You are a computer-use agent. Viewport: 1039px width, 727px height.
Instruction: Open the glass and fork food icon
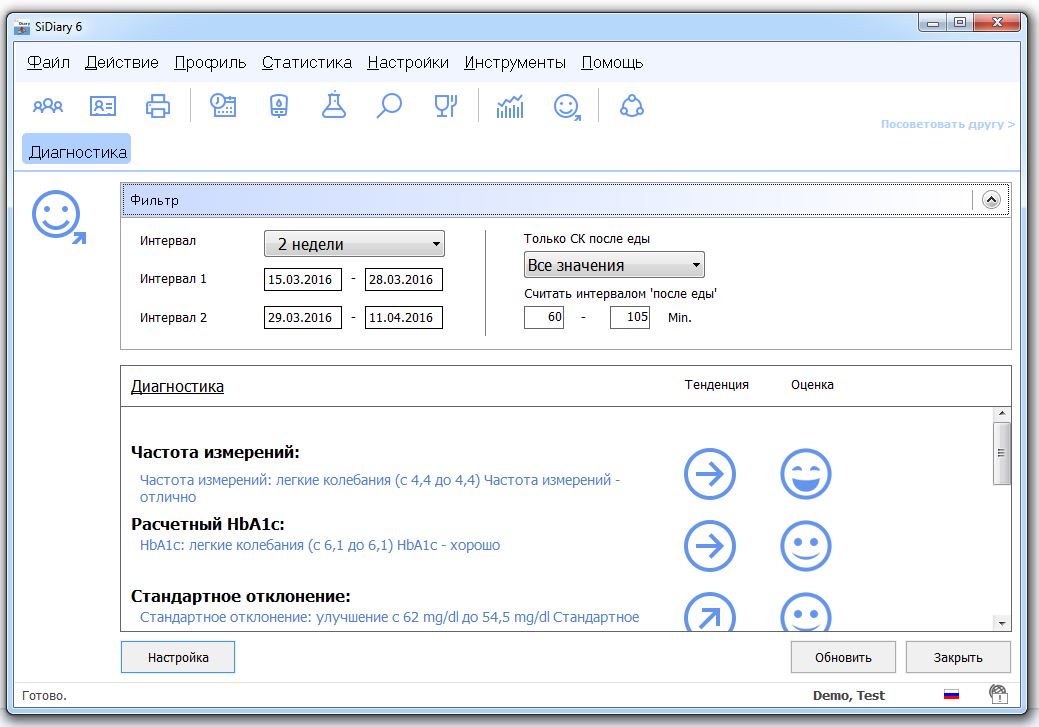[x=445, y=105]
